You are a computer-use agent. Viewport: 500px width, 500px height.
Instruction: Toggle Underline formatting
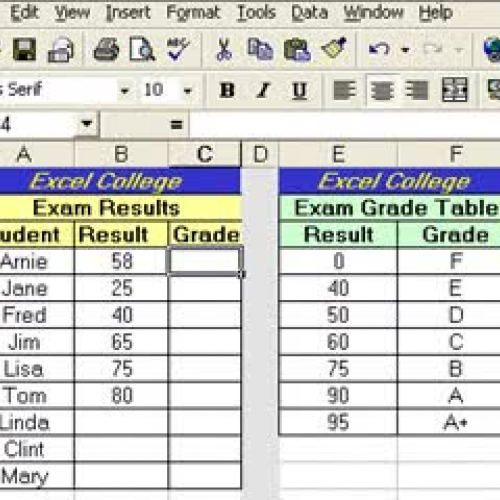click(x=299, y=90)
